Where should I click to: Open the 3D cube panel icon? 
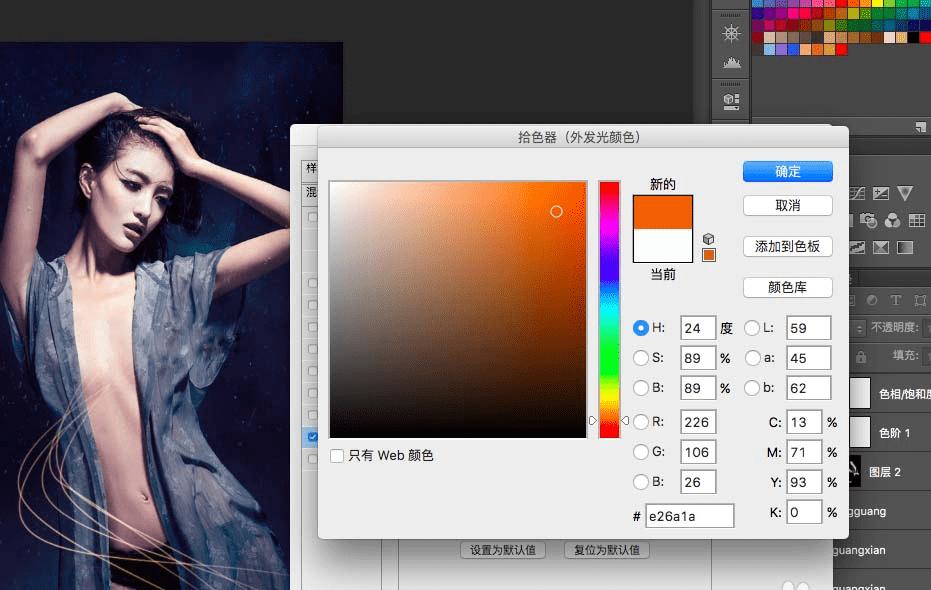[x=732, y=101]
